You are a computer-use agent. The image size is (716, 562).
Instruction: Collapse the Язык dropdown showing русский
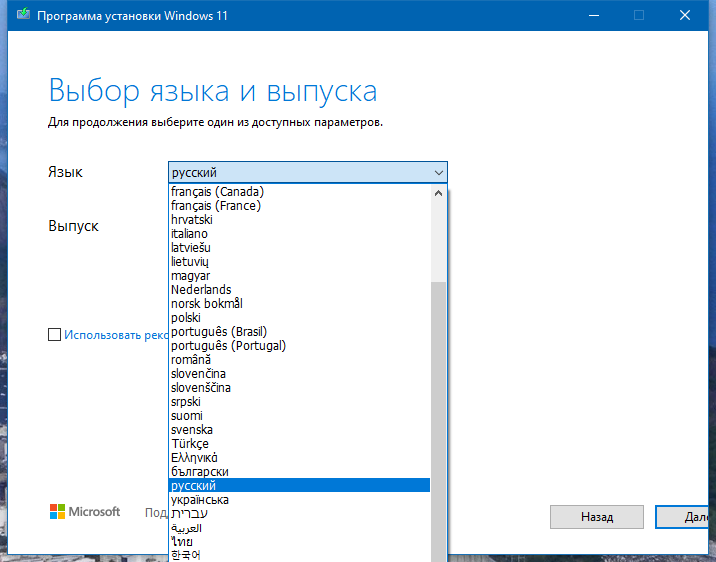tap(308, 173)
